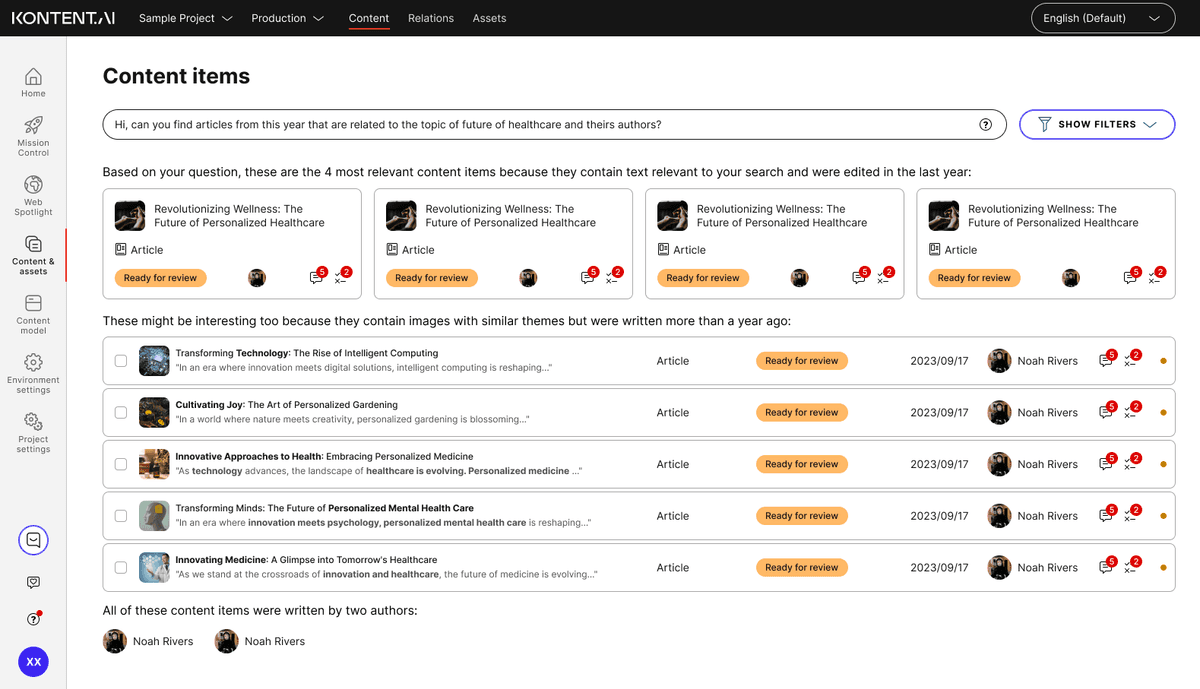Viewport: 1200px width, 689px height.
Task: Open comments on Transforming Technology row
Action: point(1105,361)
